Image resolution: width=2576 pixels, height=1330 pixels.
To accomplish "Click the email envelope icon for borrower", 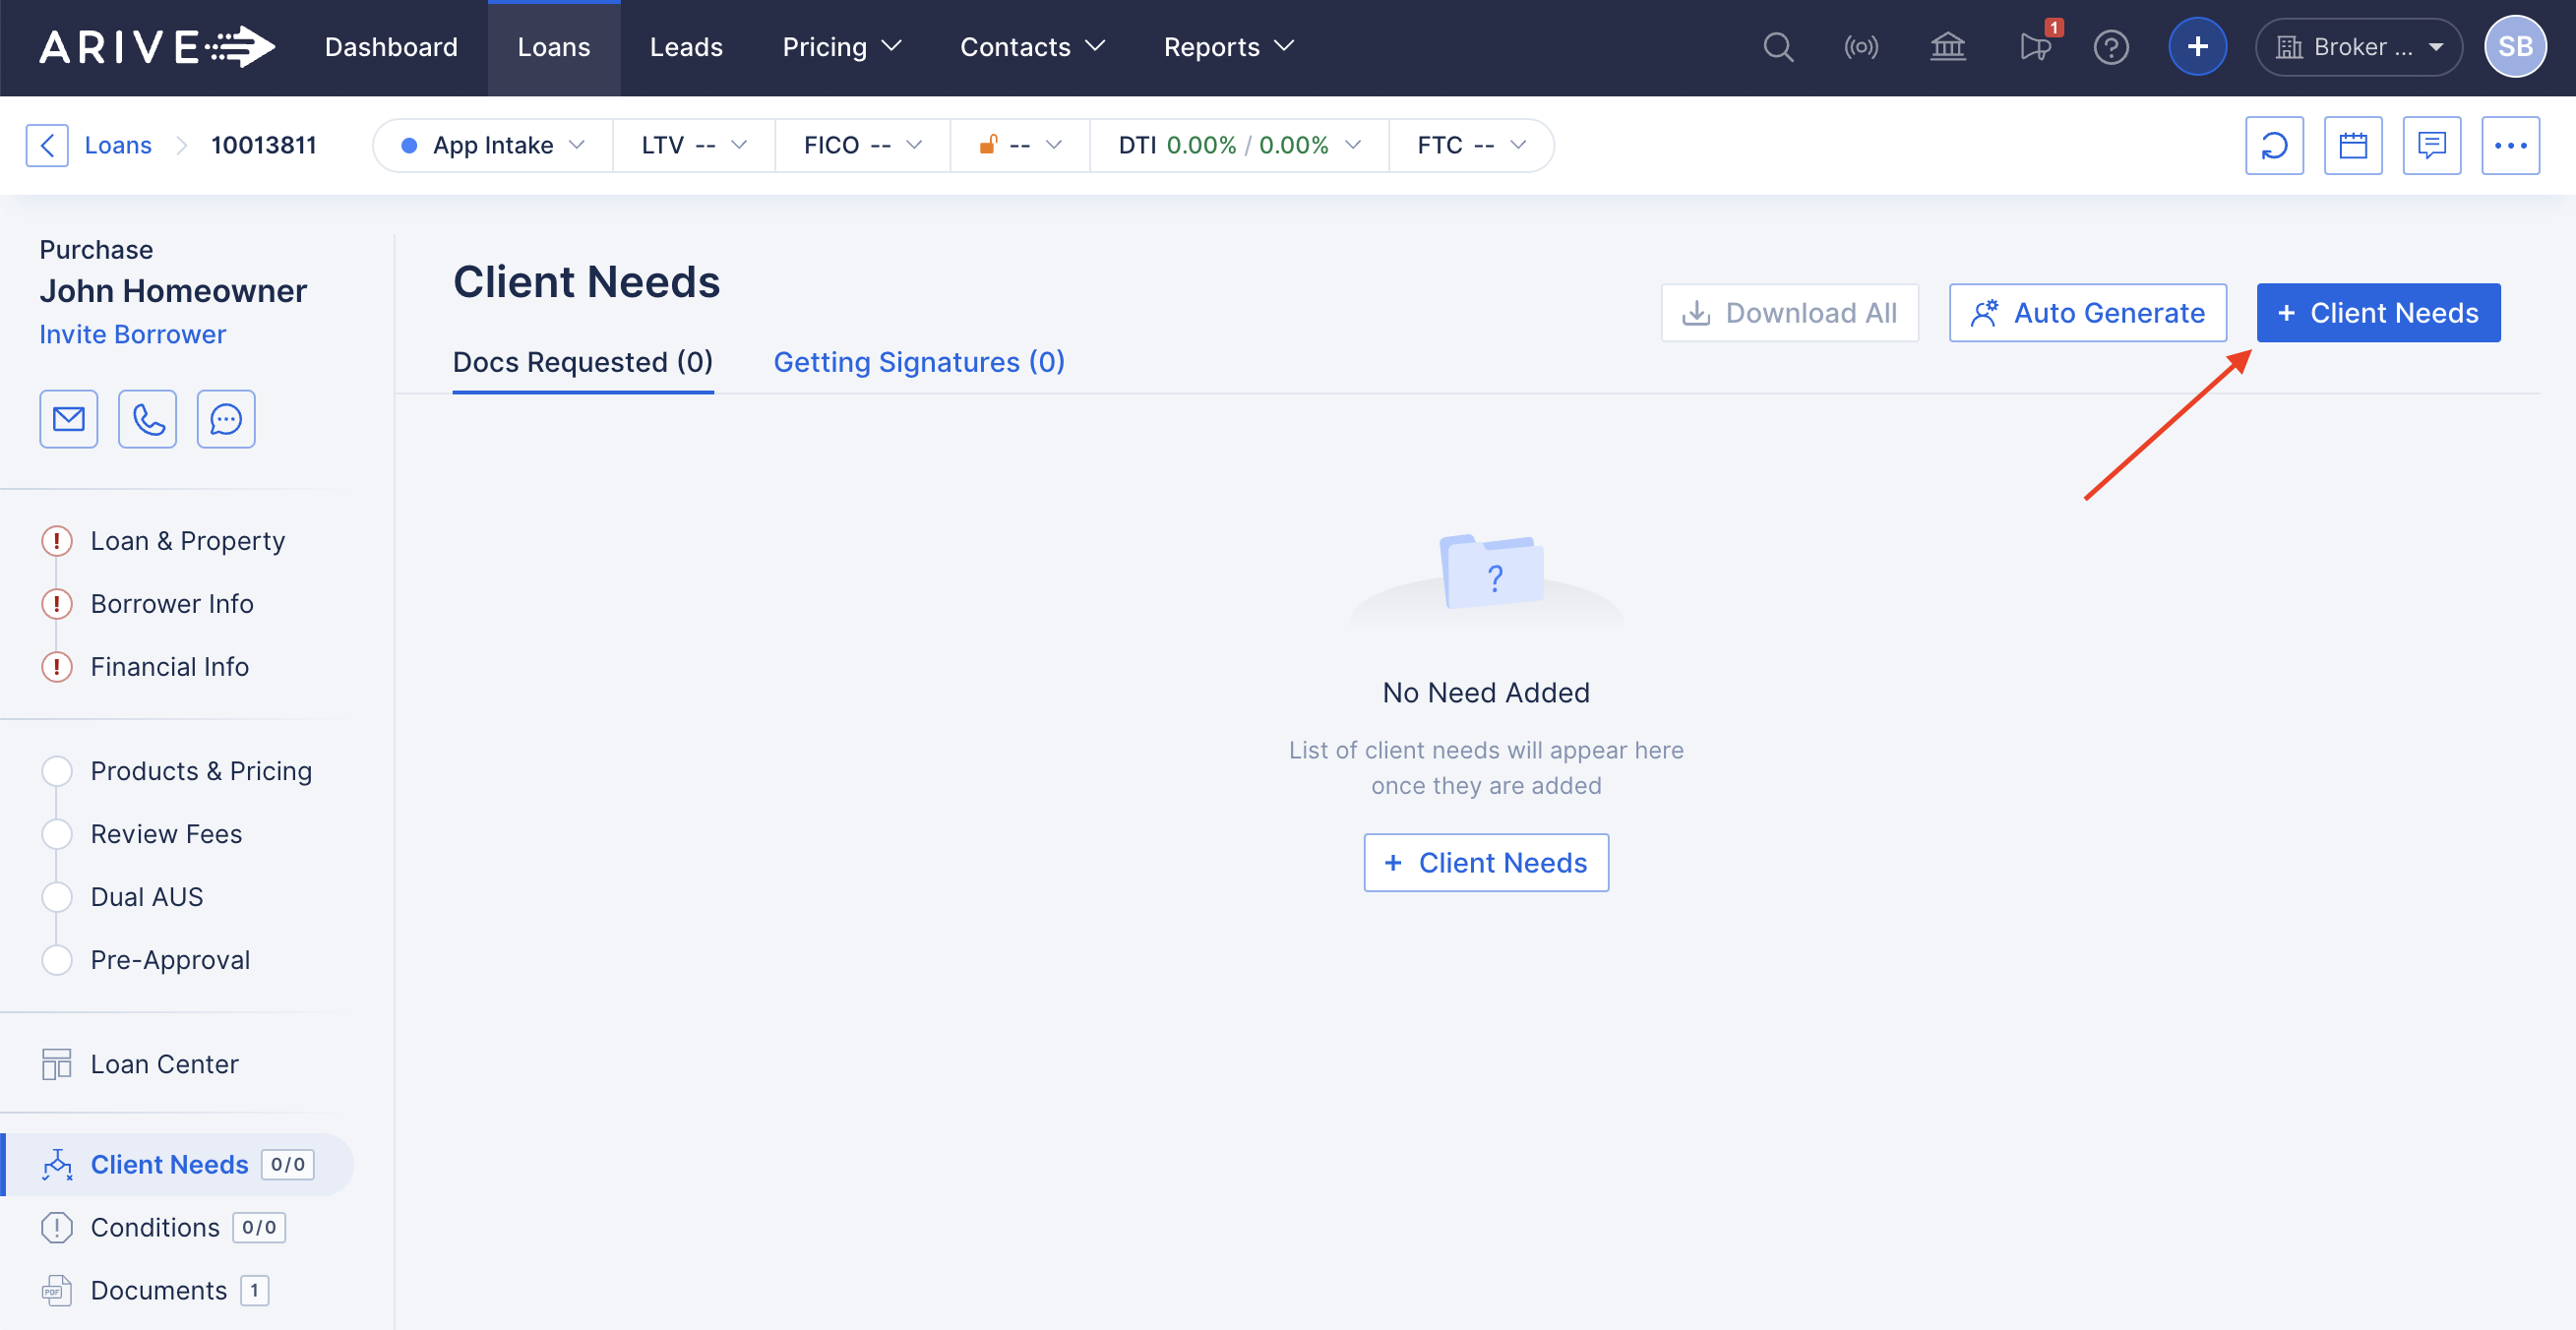I will 68,419.
